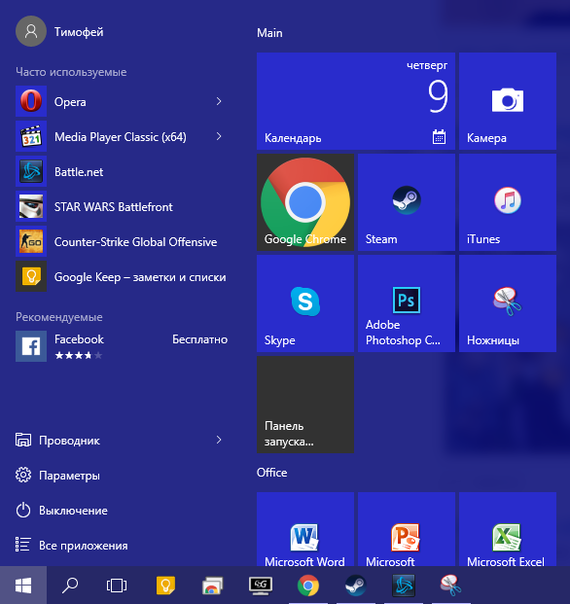The height and width of the screenshot is (604, 570).
Task: Expand the Opera jump list arrow
Action: [219, 101]
